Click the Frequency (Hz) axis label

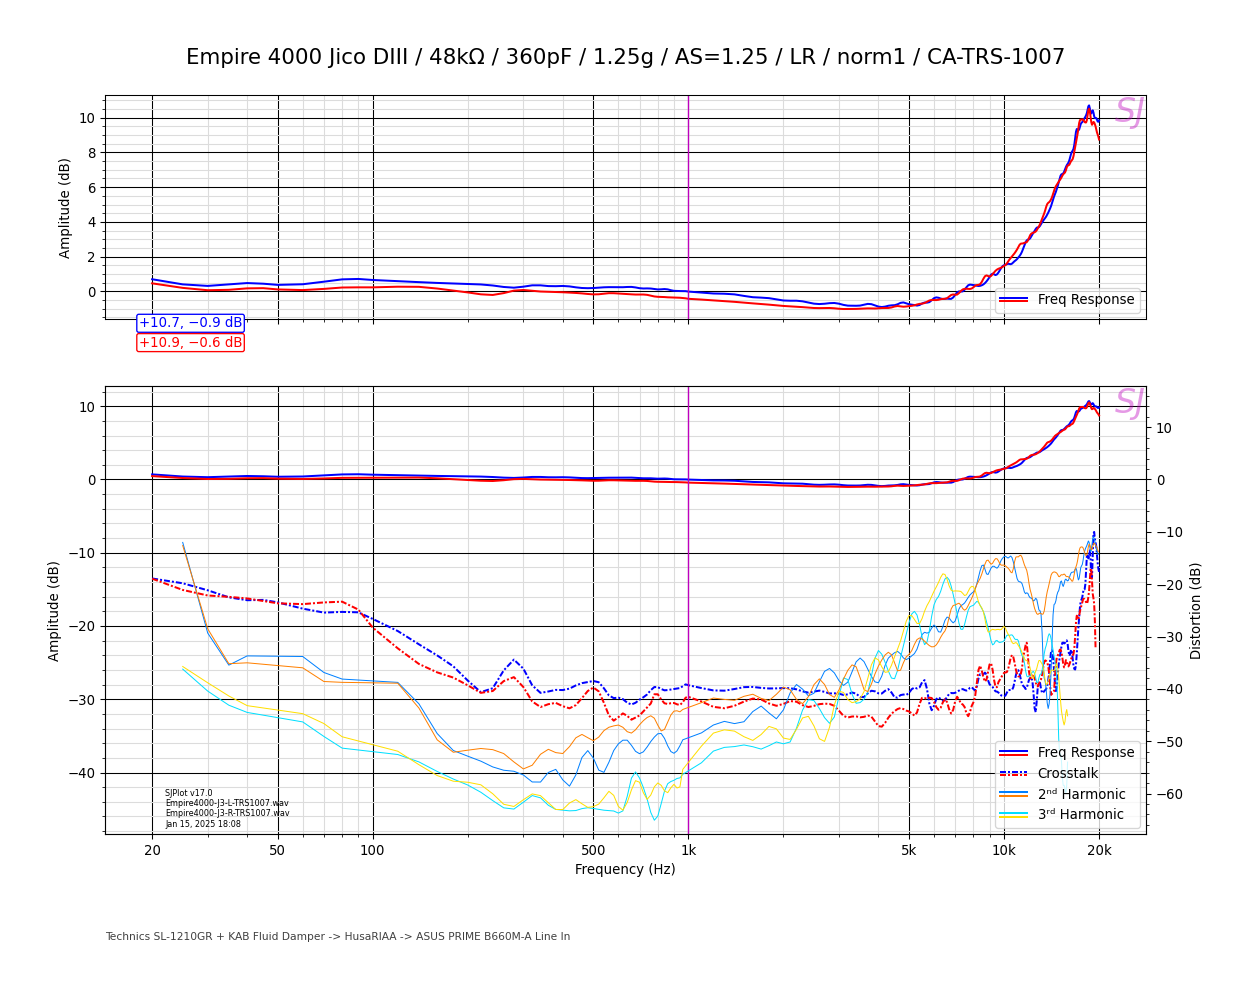click(625, 870)
